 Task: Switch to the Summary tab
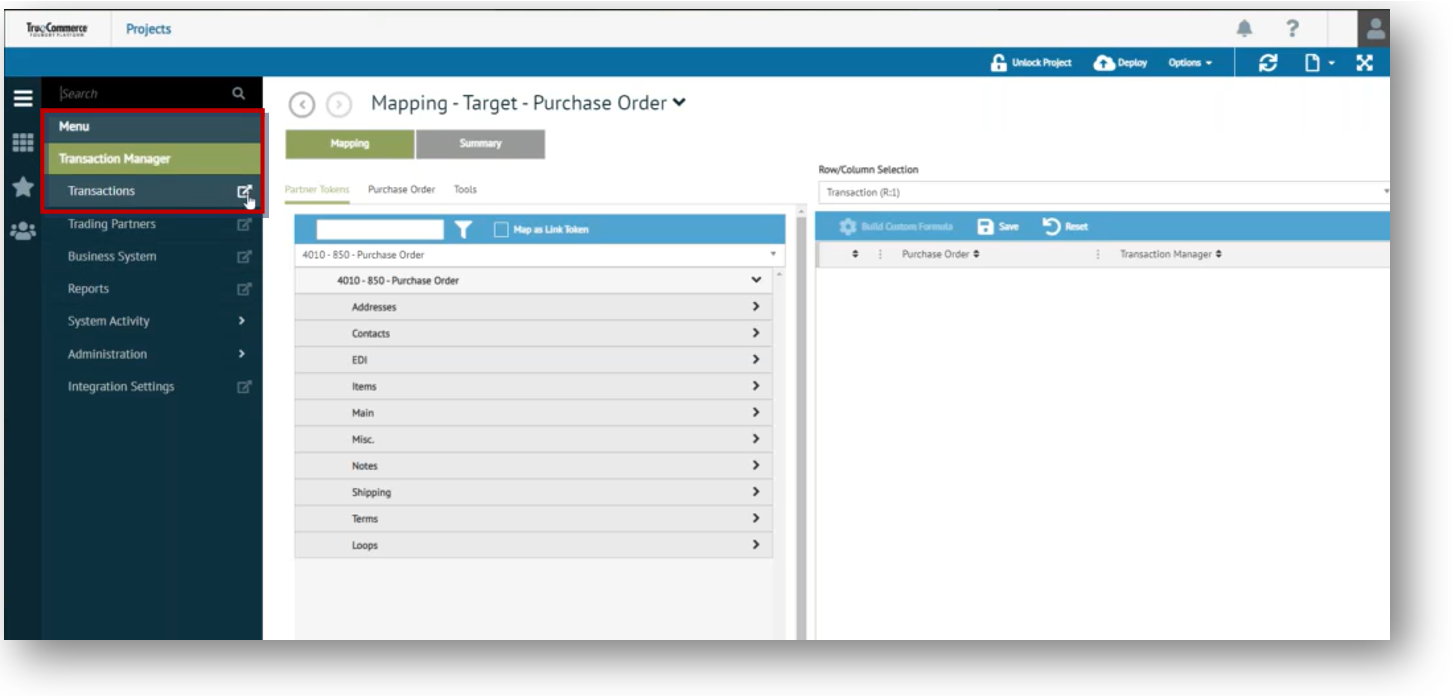point(480,144)
